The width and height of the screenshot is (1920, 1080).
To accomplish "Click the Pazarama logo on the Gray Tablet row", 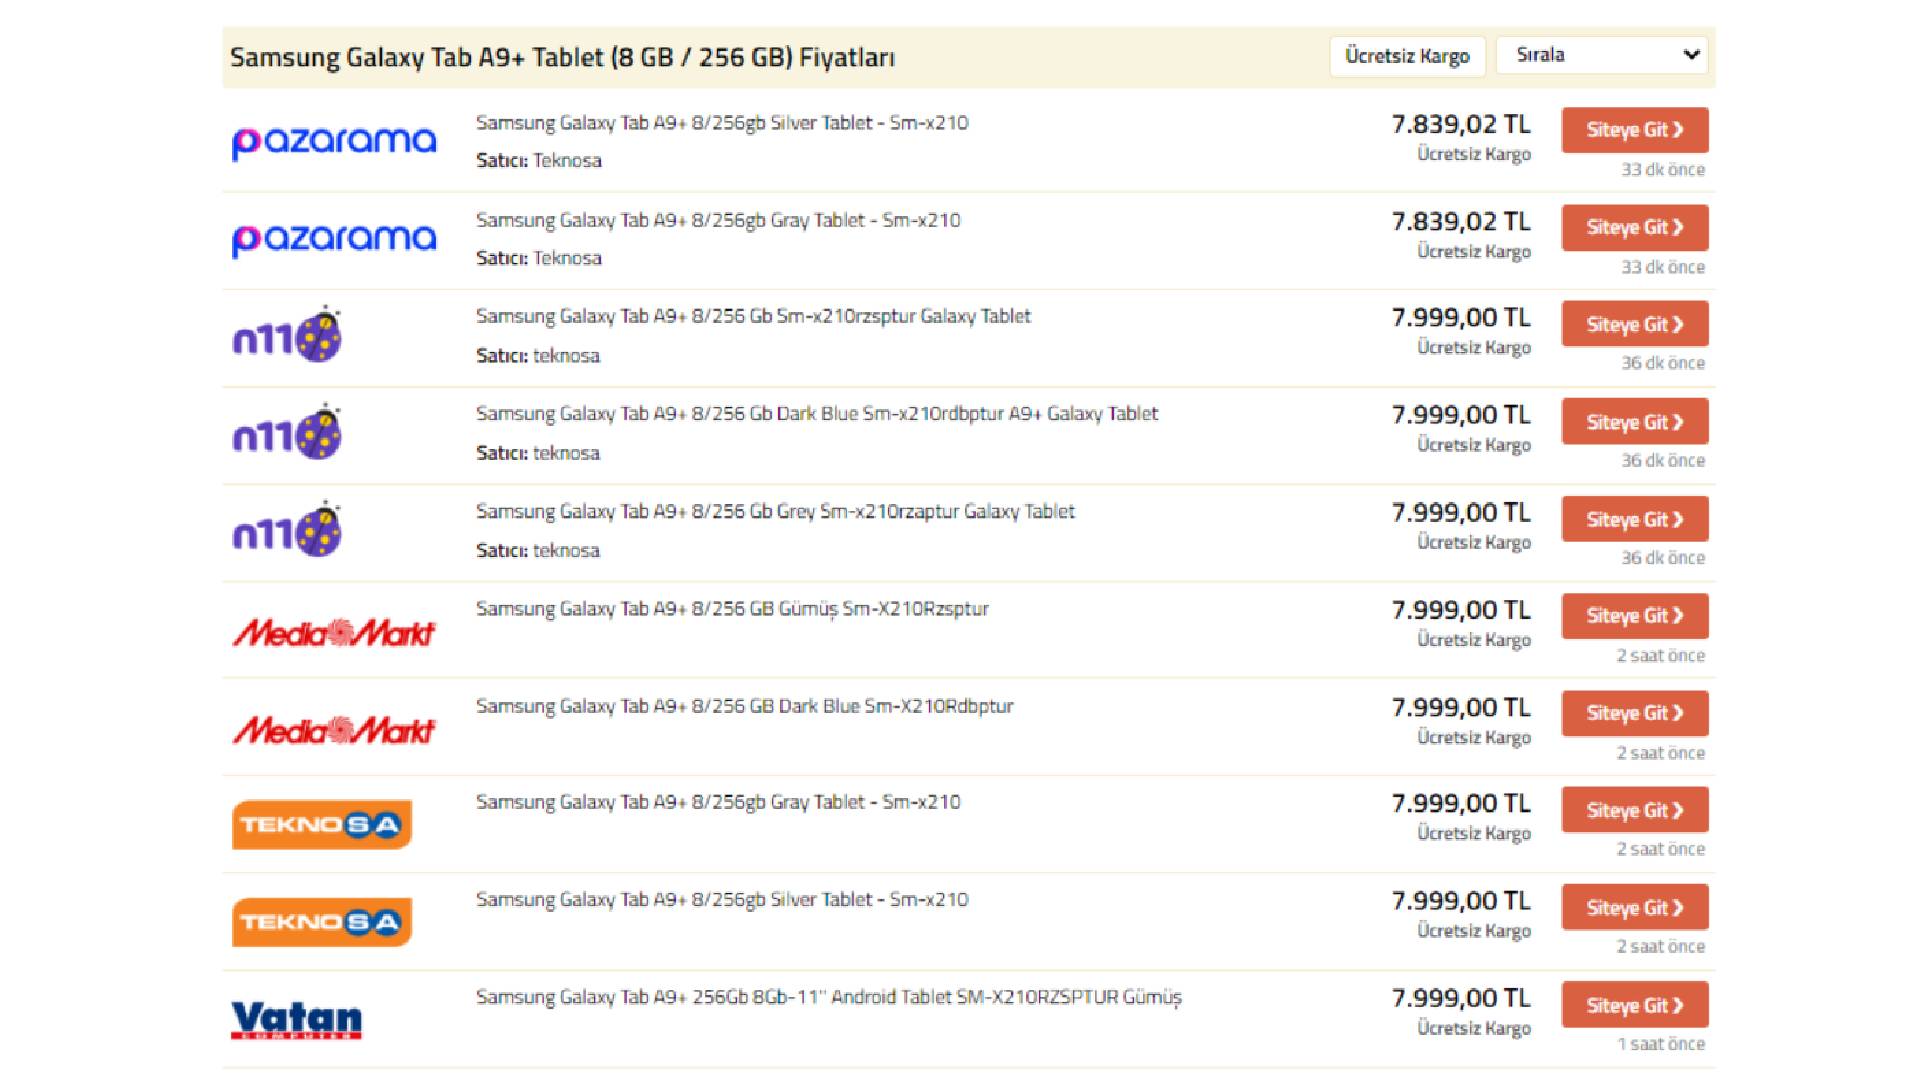I will click(334, 240).
